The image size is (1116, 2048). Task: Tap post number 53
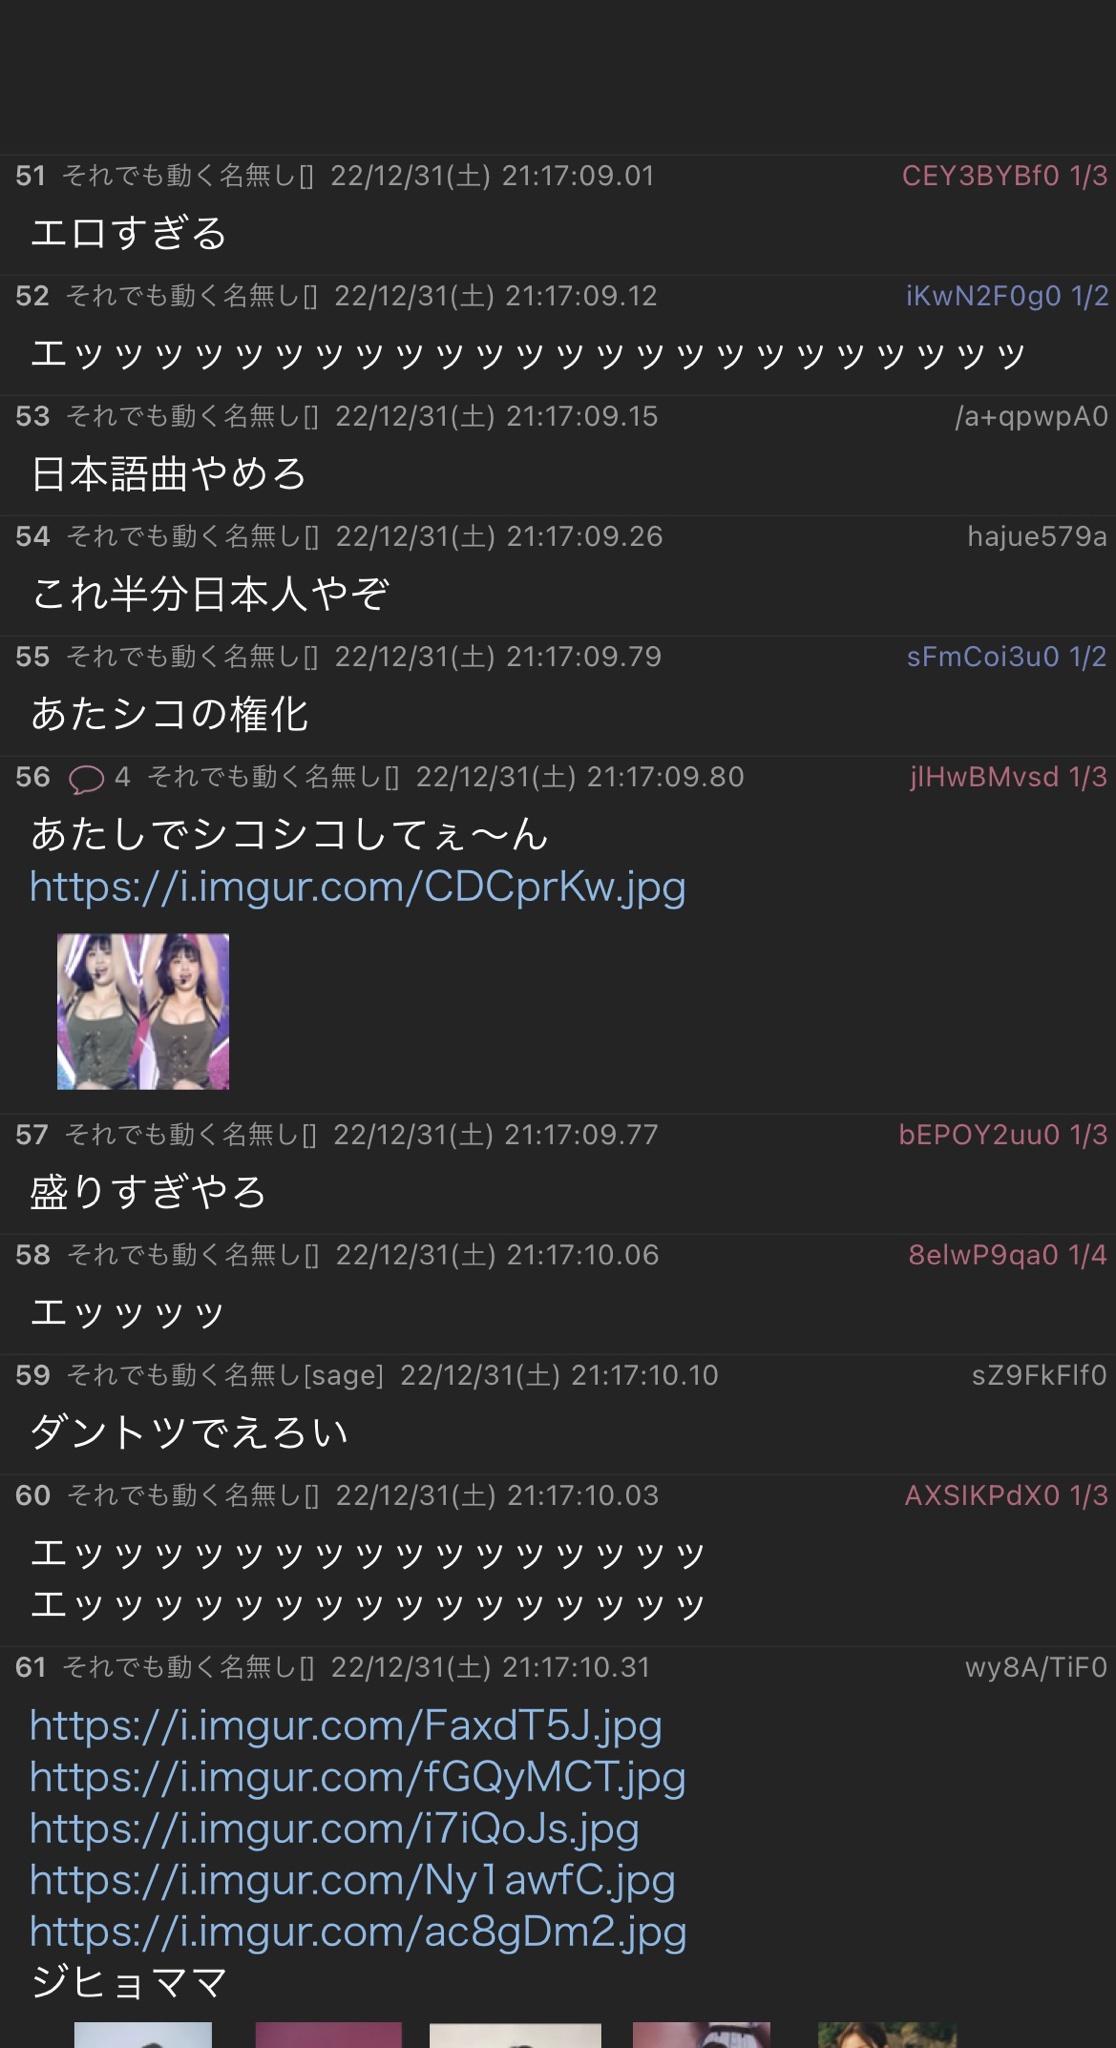pos(33,416)
